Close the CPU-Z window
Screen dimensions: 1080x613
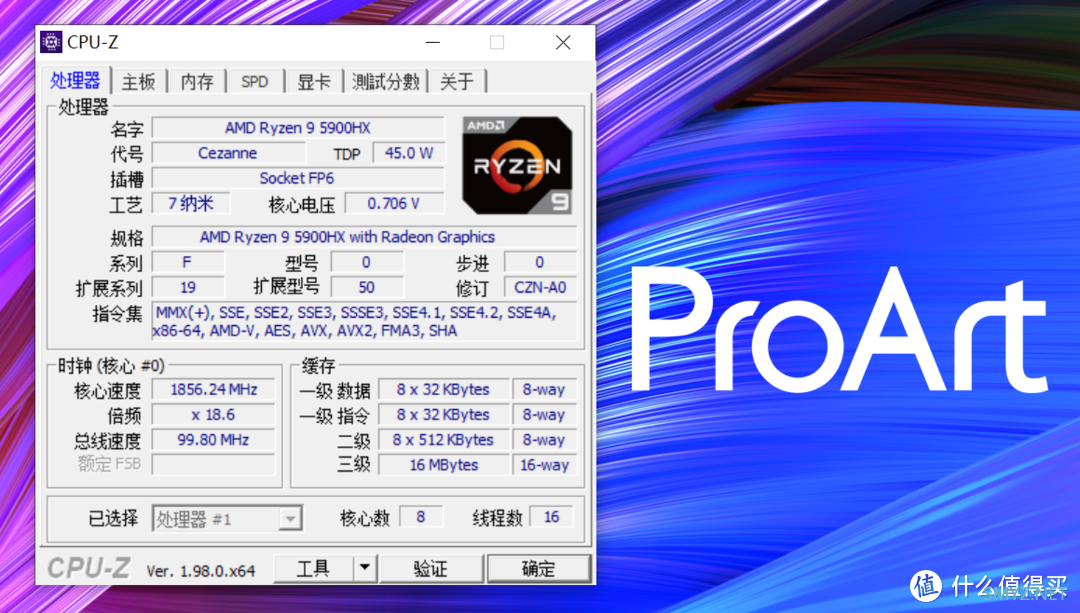pos(563,43)
